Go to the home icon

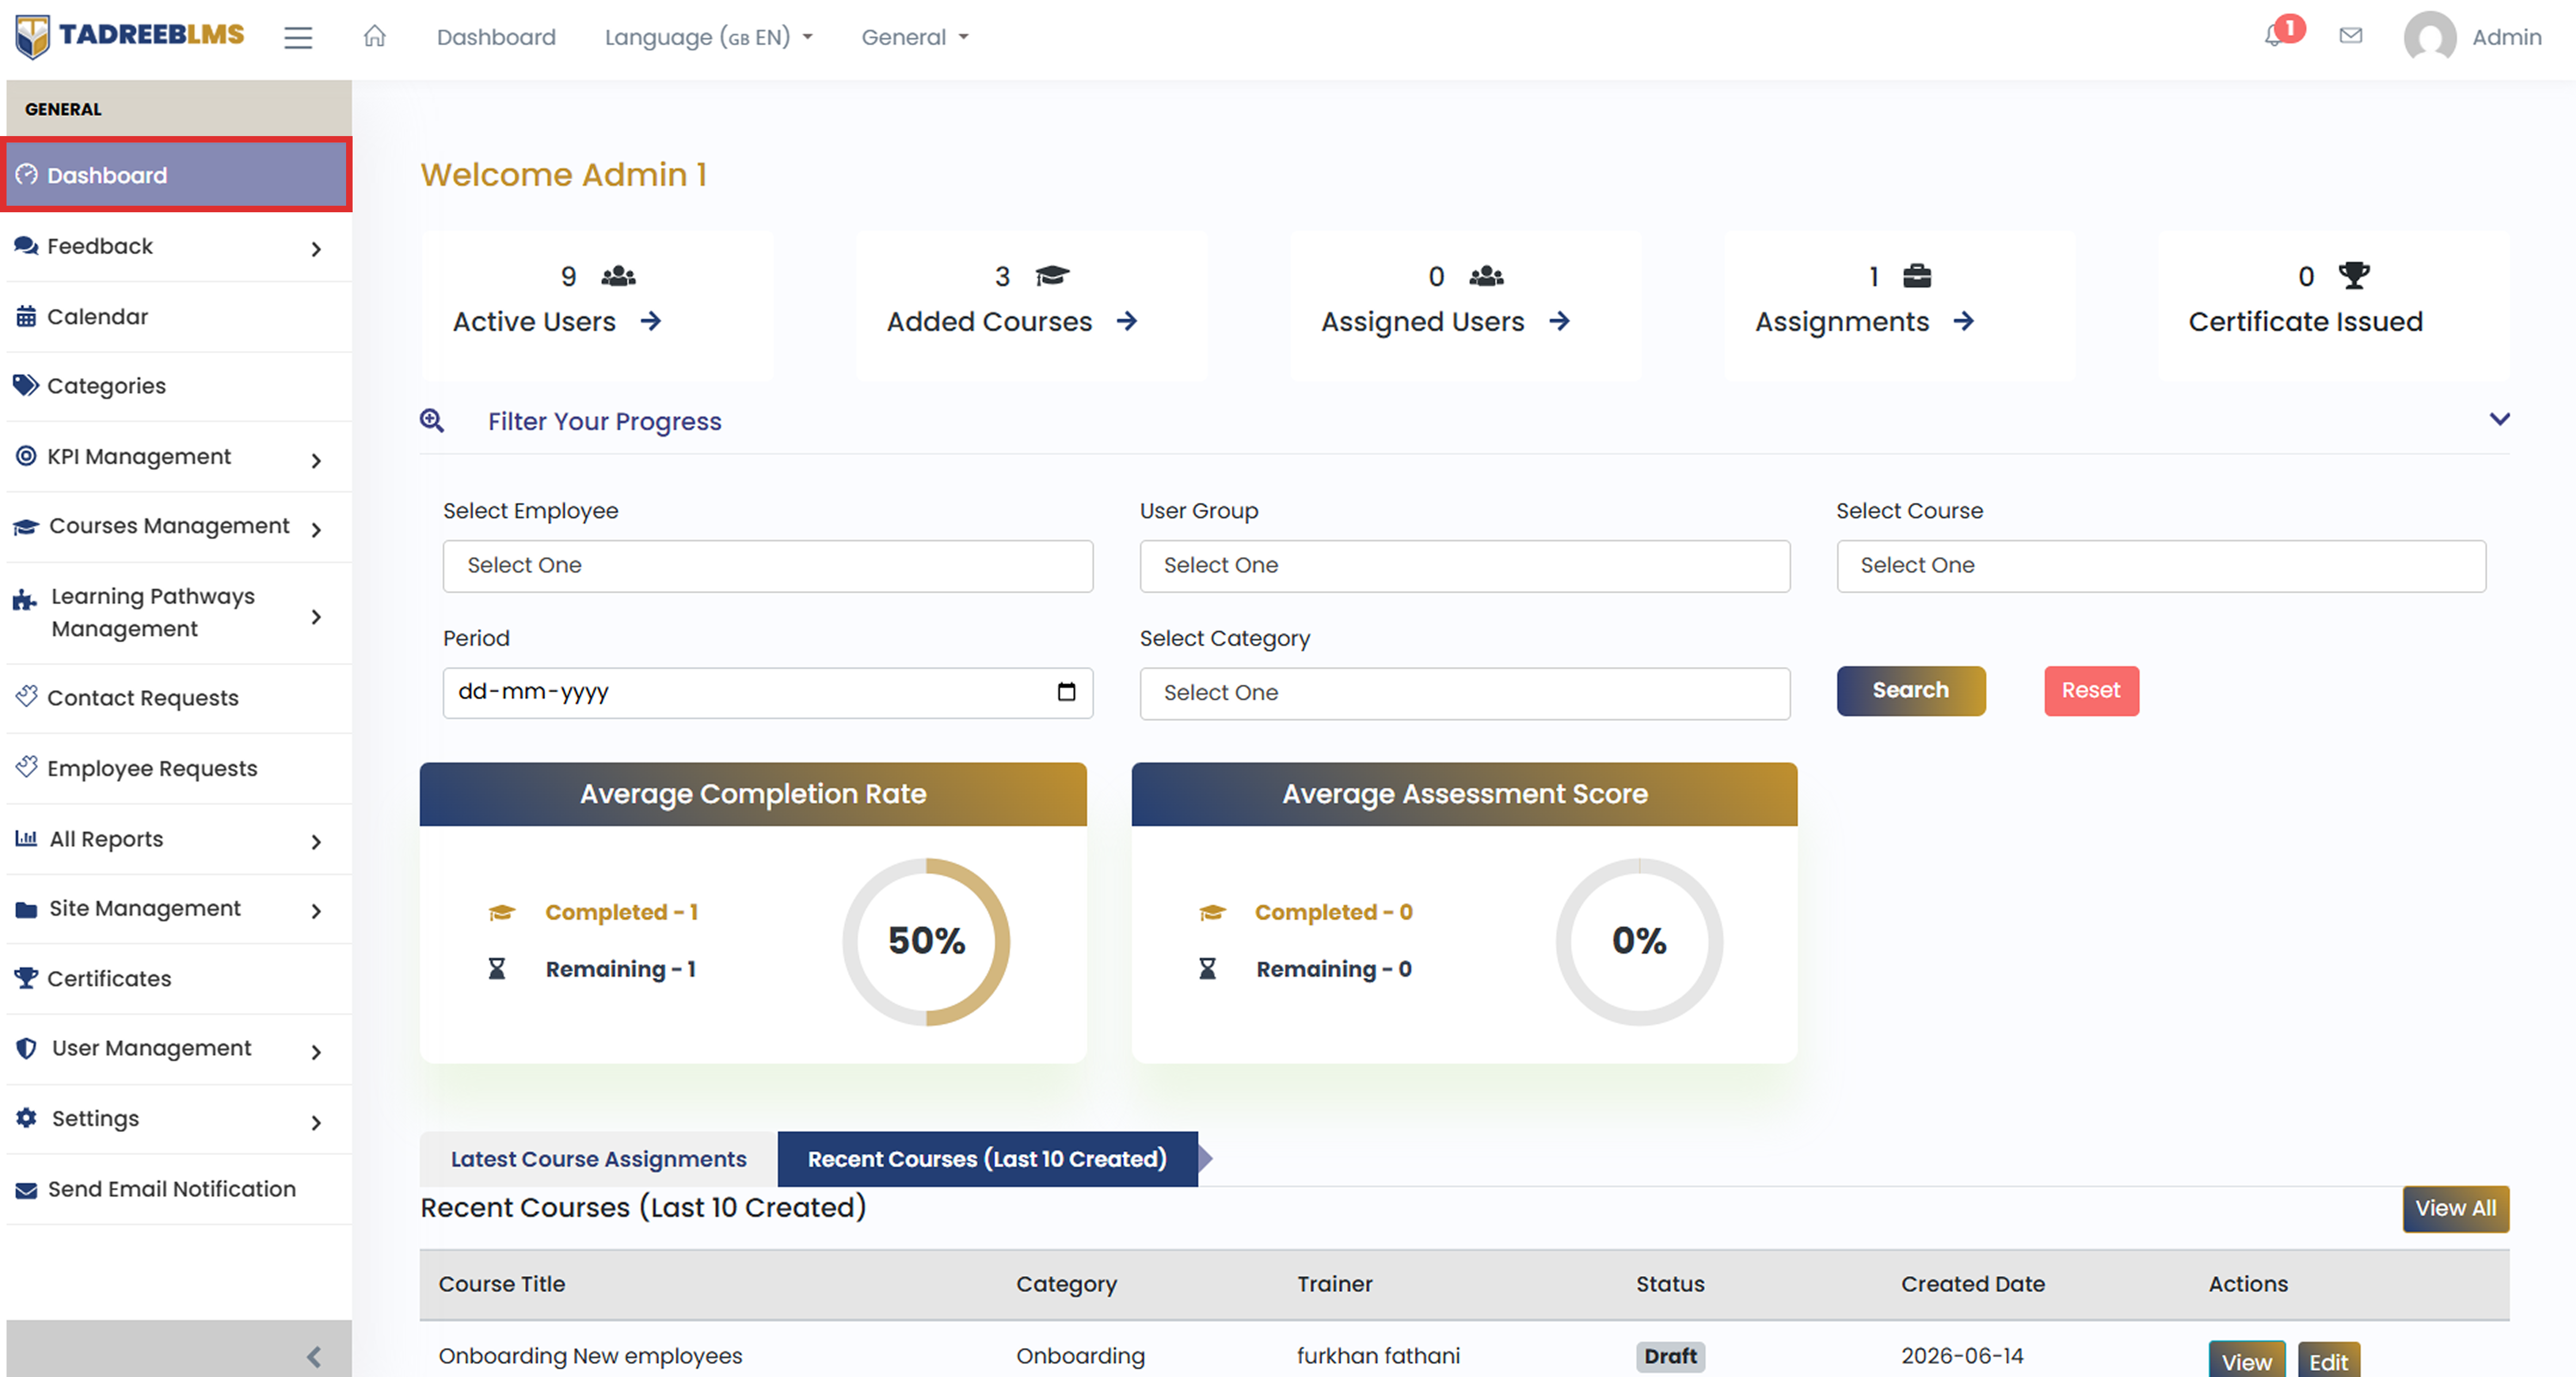tap(374, 36)
